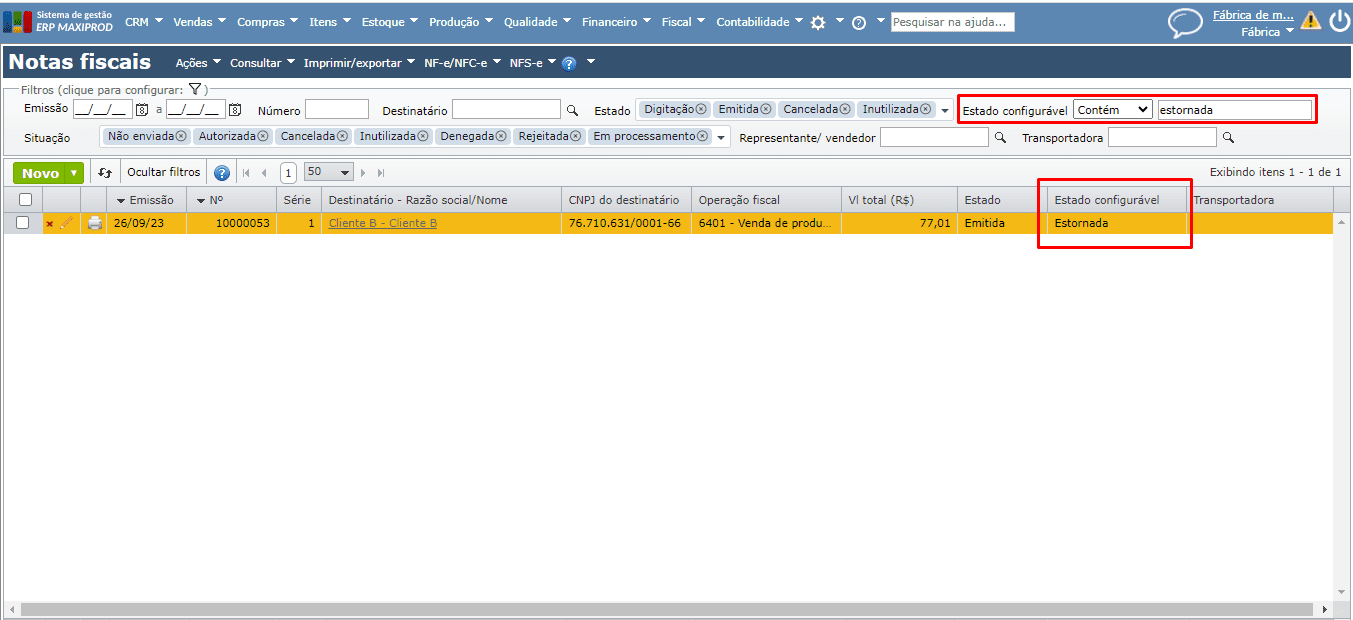Click the Destinatário search magnifier
Screen dimensions: 1353x620
(x=573, y=110)
